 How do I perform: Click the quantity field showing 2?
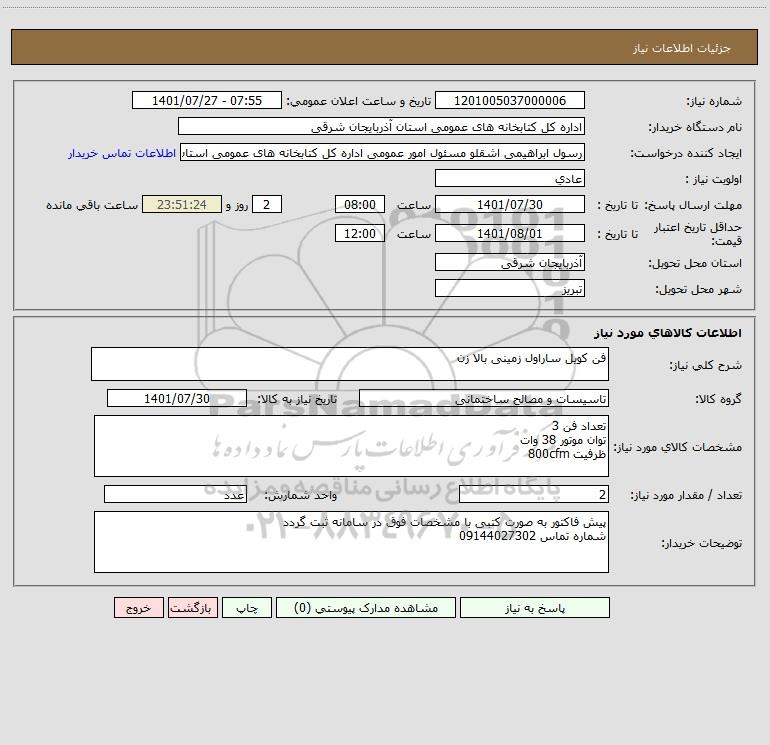click(534, 495)
